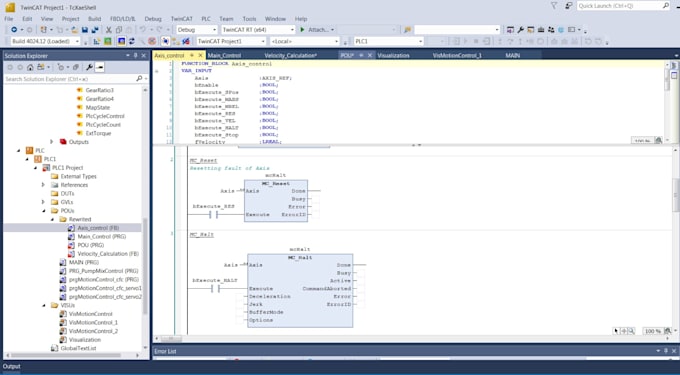Click the zoom magnifier icon in ladder editor
The height and width of the screenshot is (375, 680).
632,331
